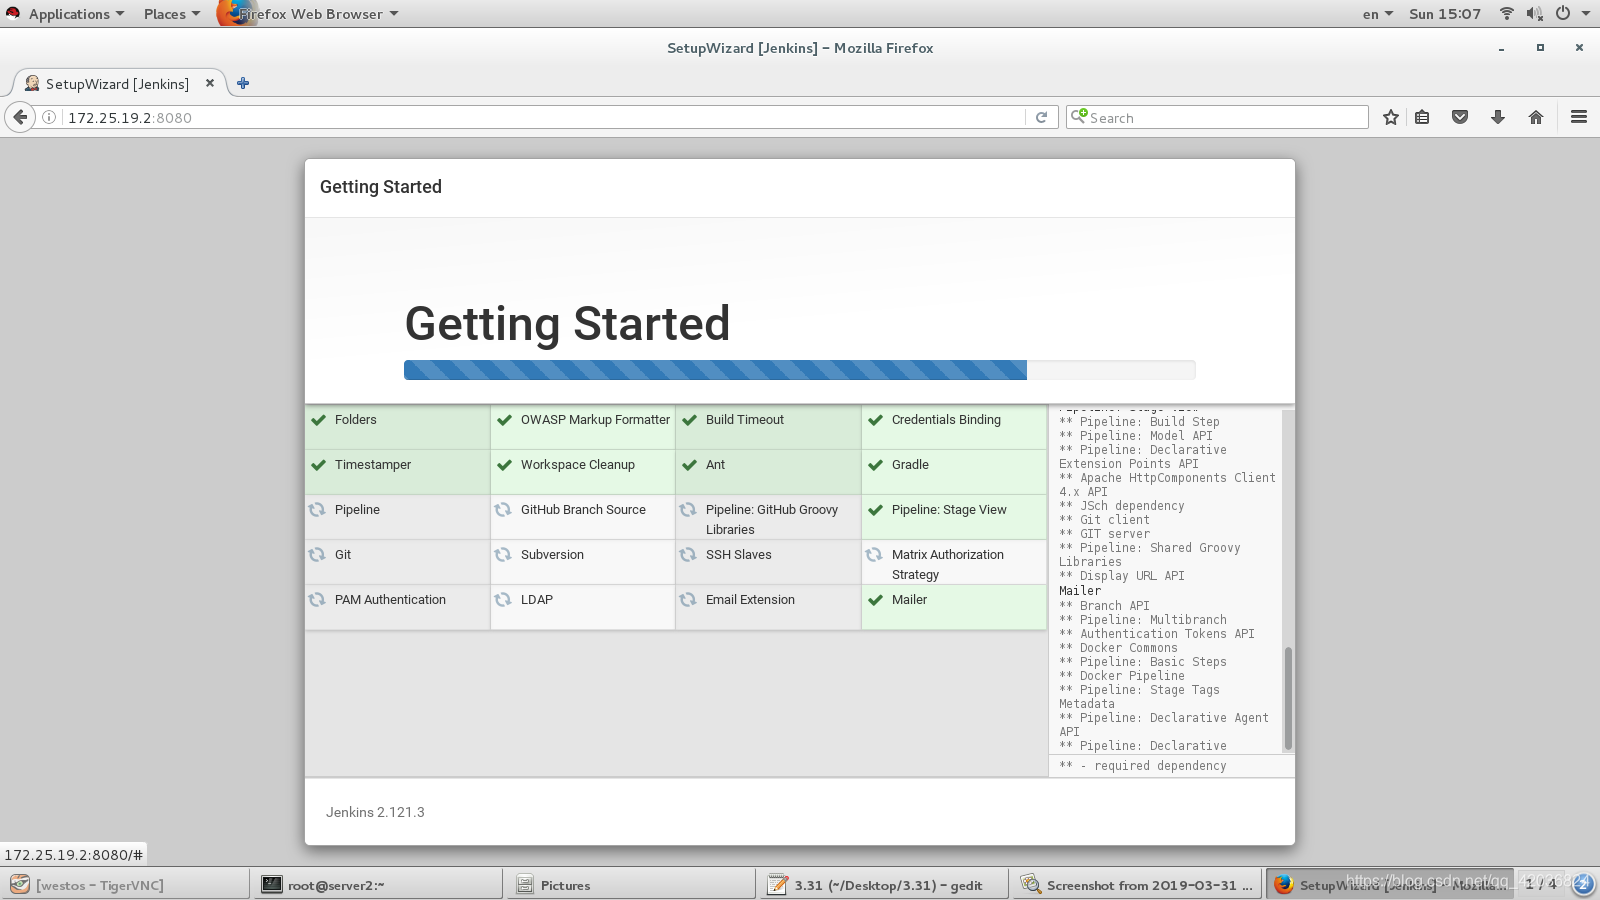View site information icon in address bar
The image size is (1600, 900).
click(48, 117)
